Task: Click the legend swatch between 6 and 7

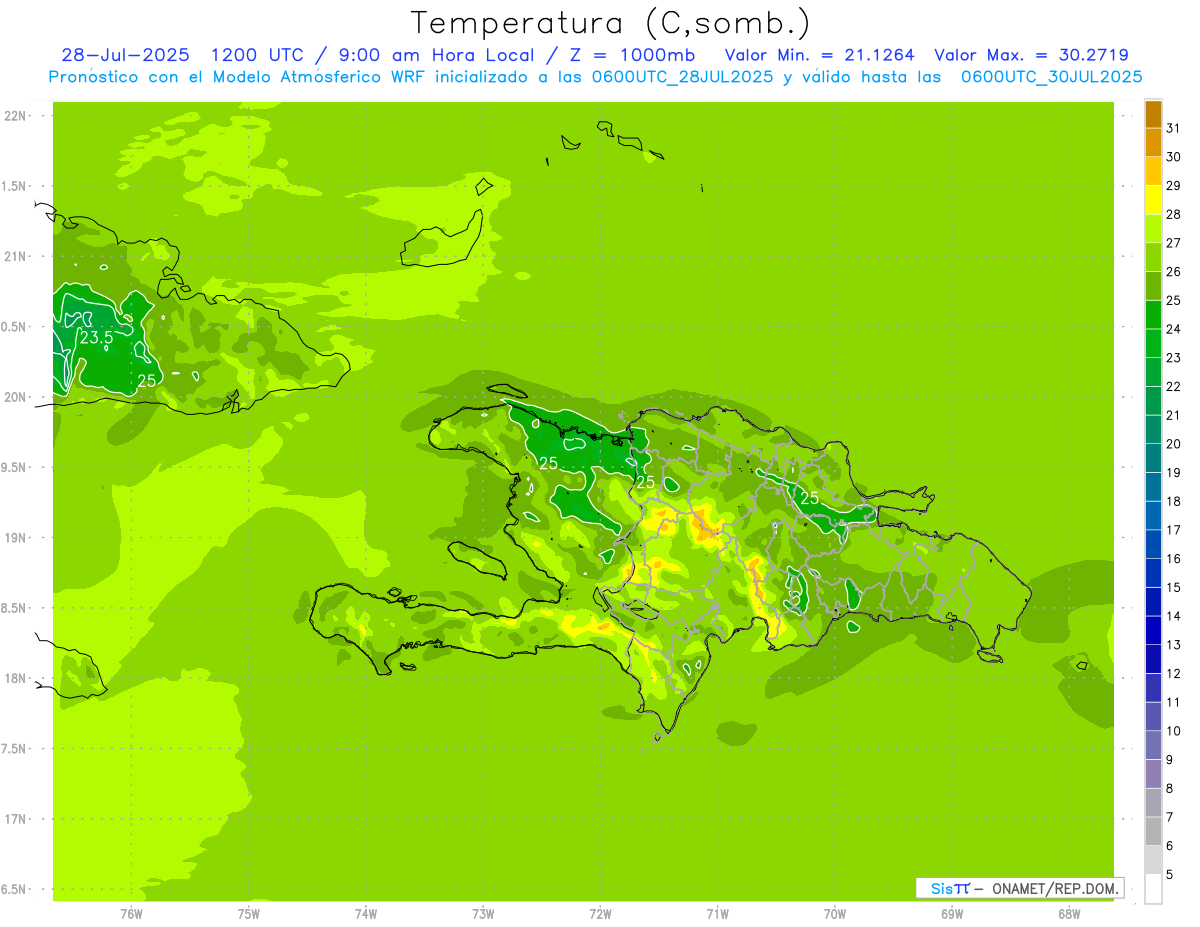Action: coord(1153,832)
